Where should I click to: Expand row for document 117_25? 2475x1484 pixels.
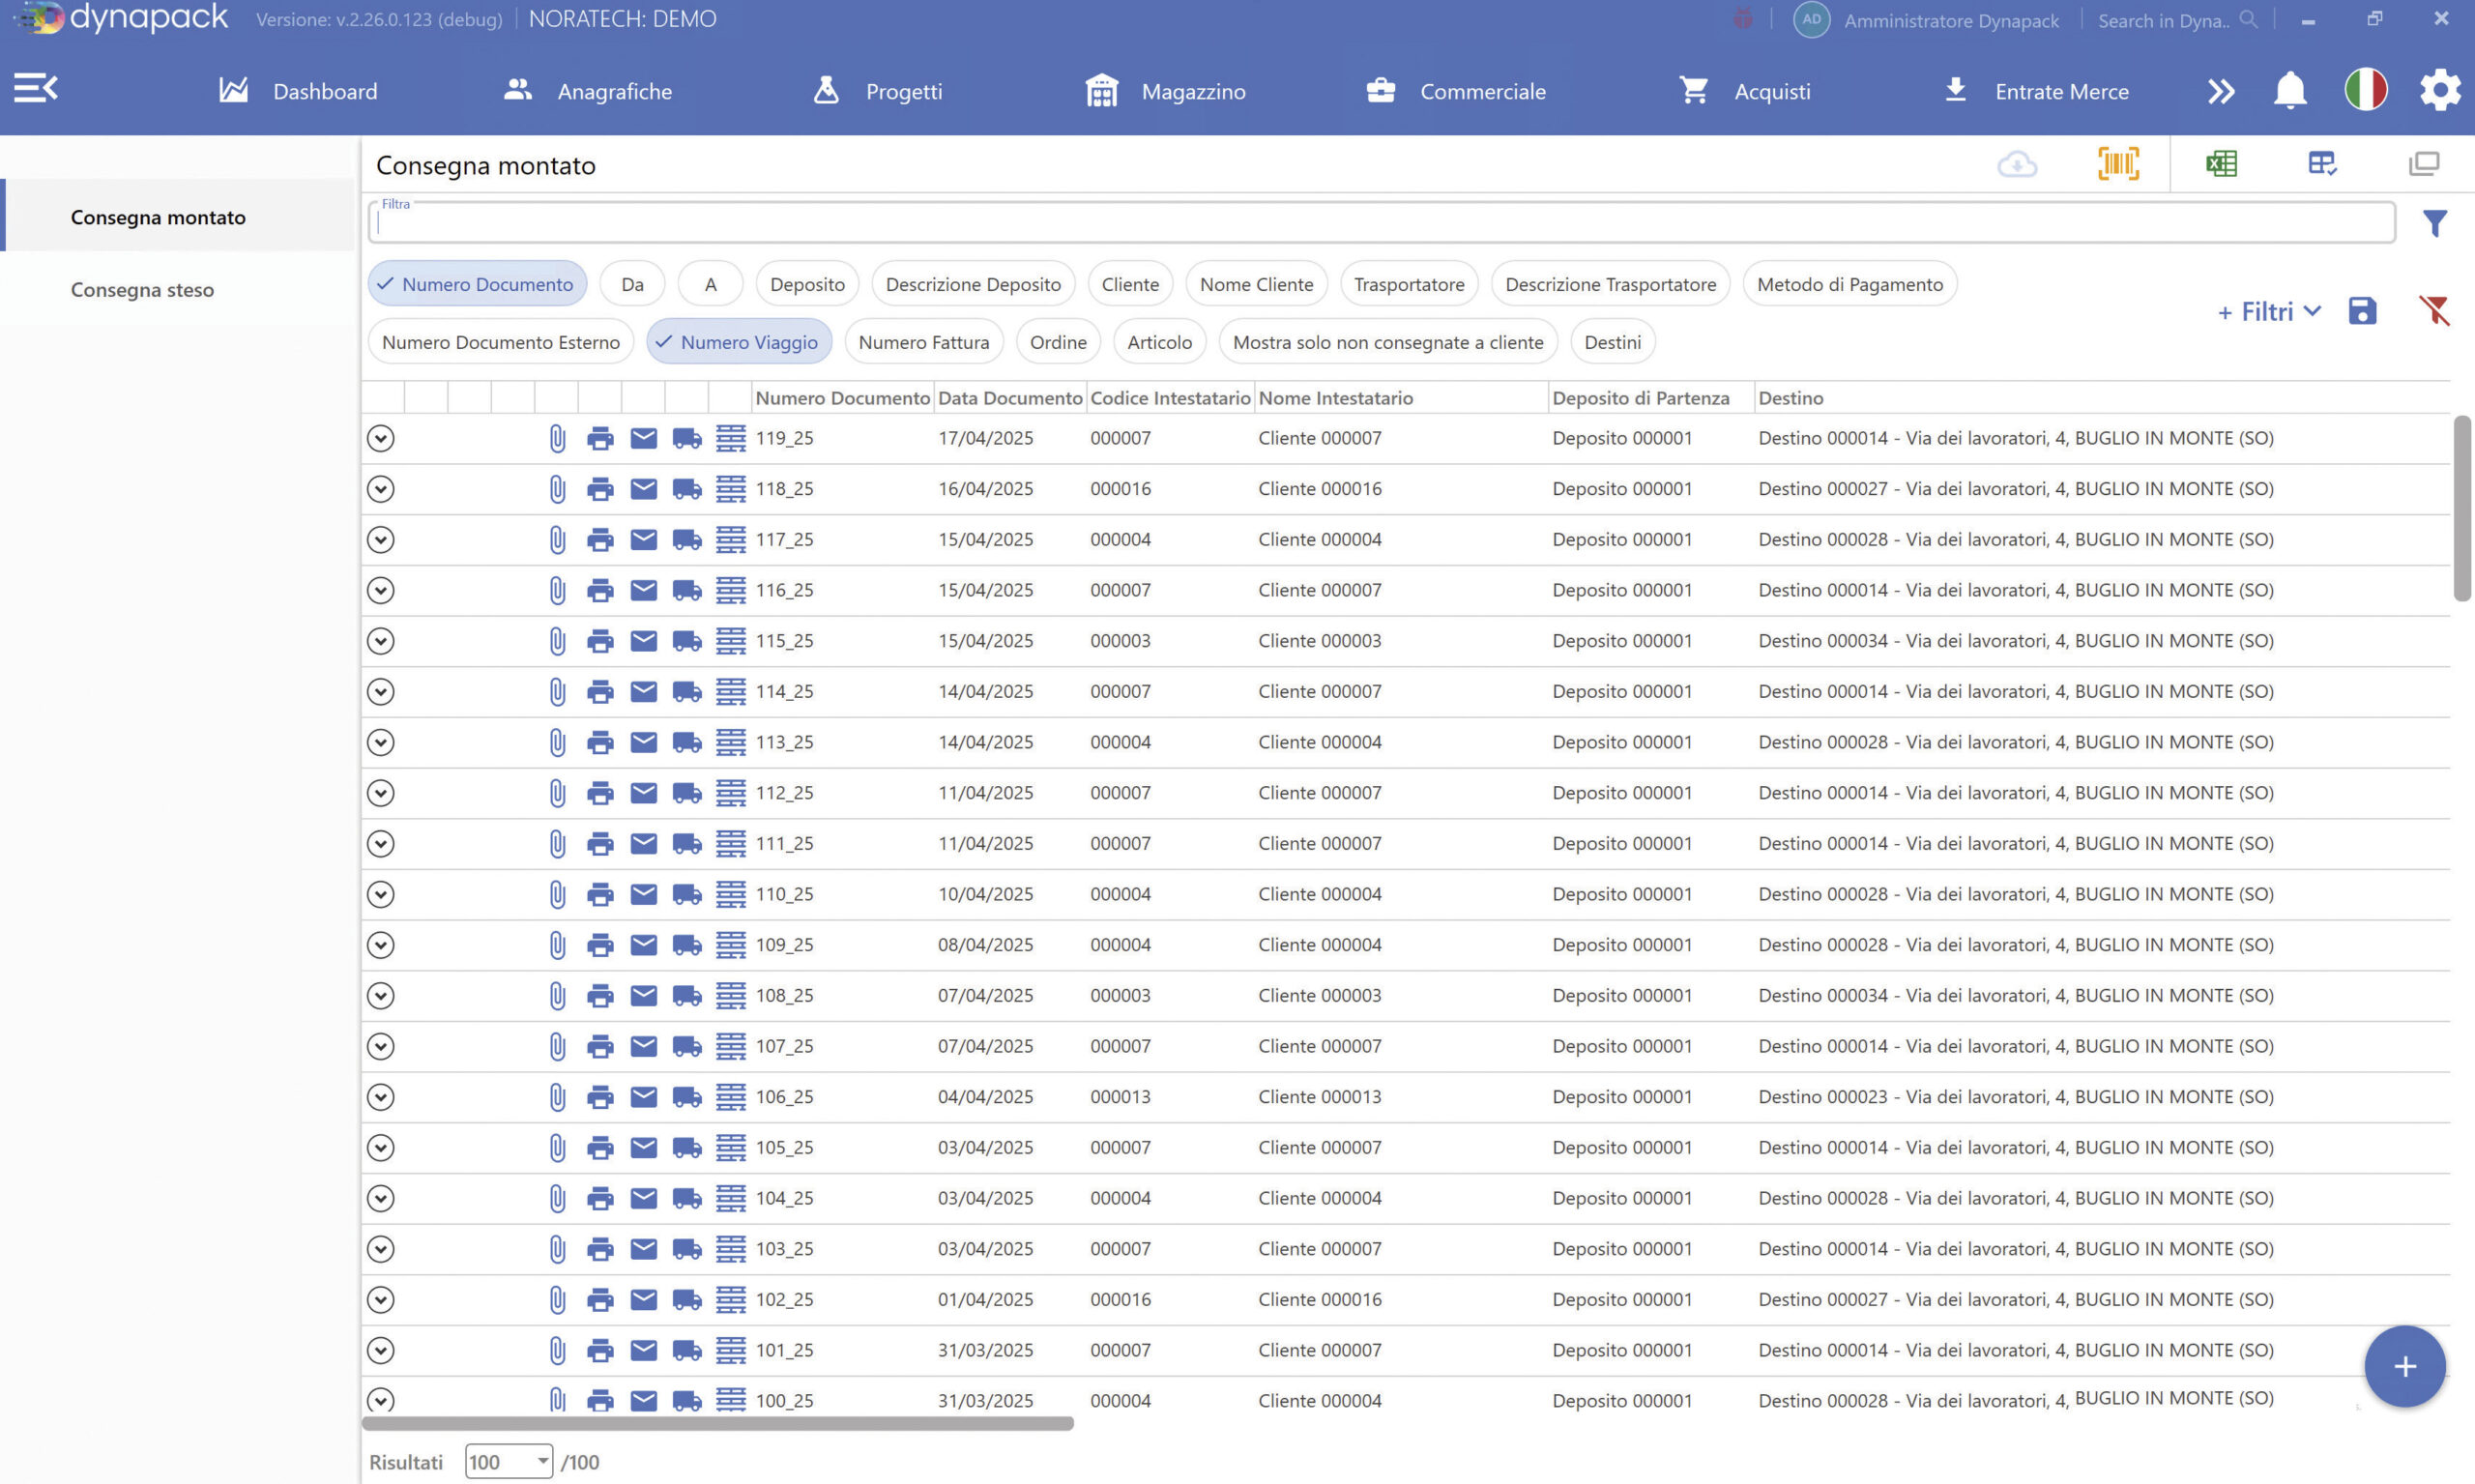pos(380,539)
